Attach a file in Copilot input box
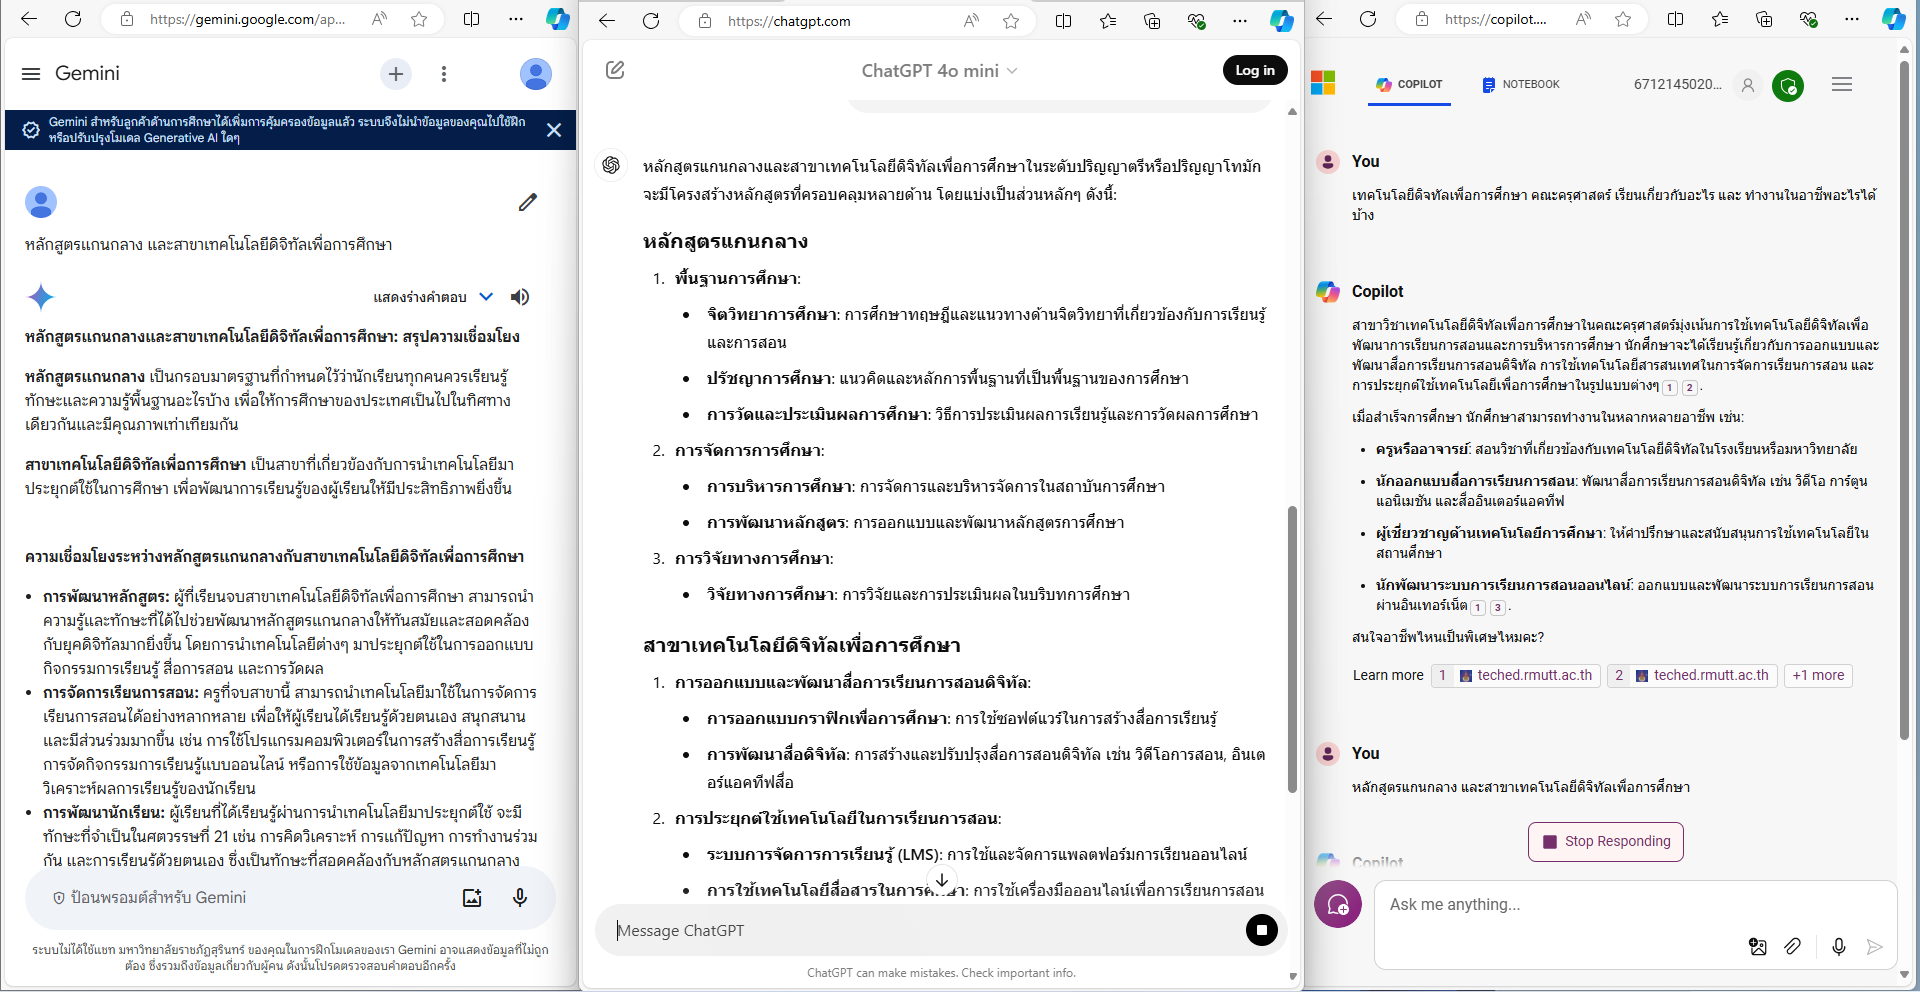Image resolution: width=1920 pixels, height=992 pixels. (1793, 946)
